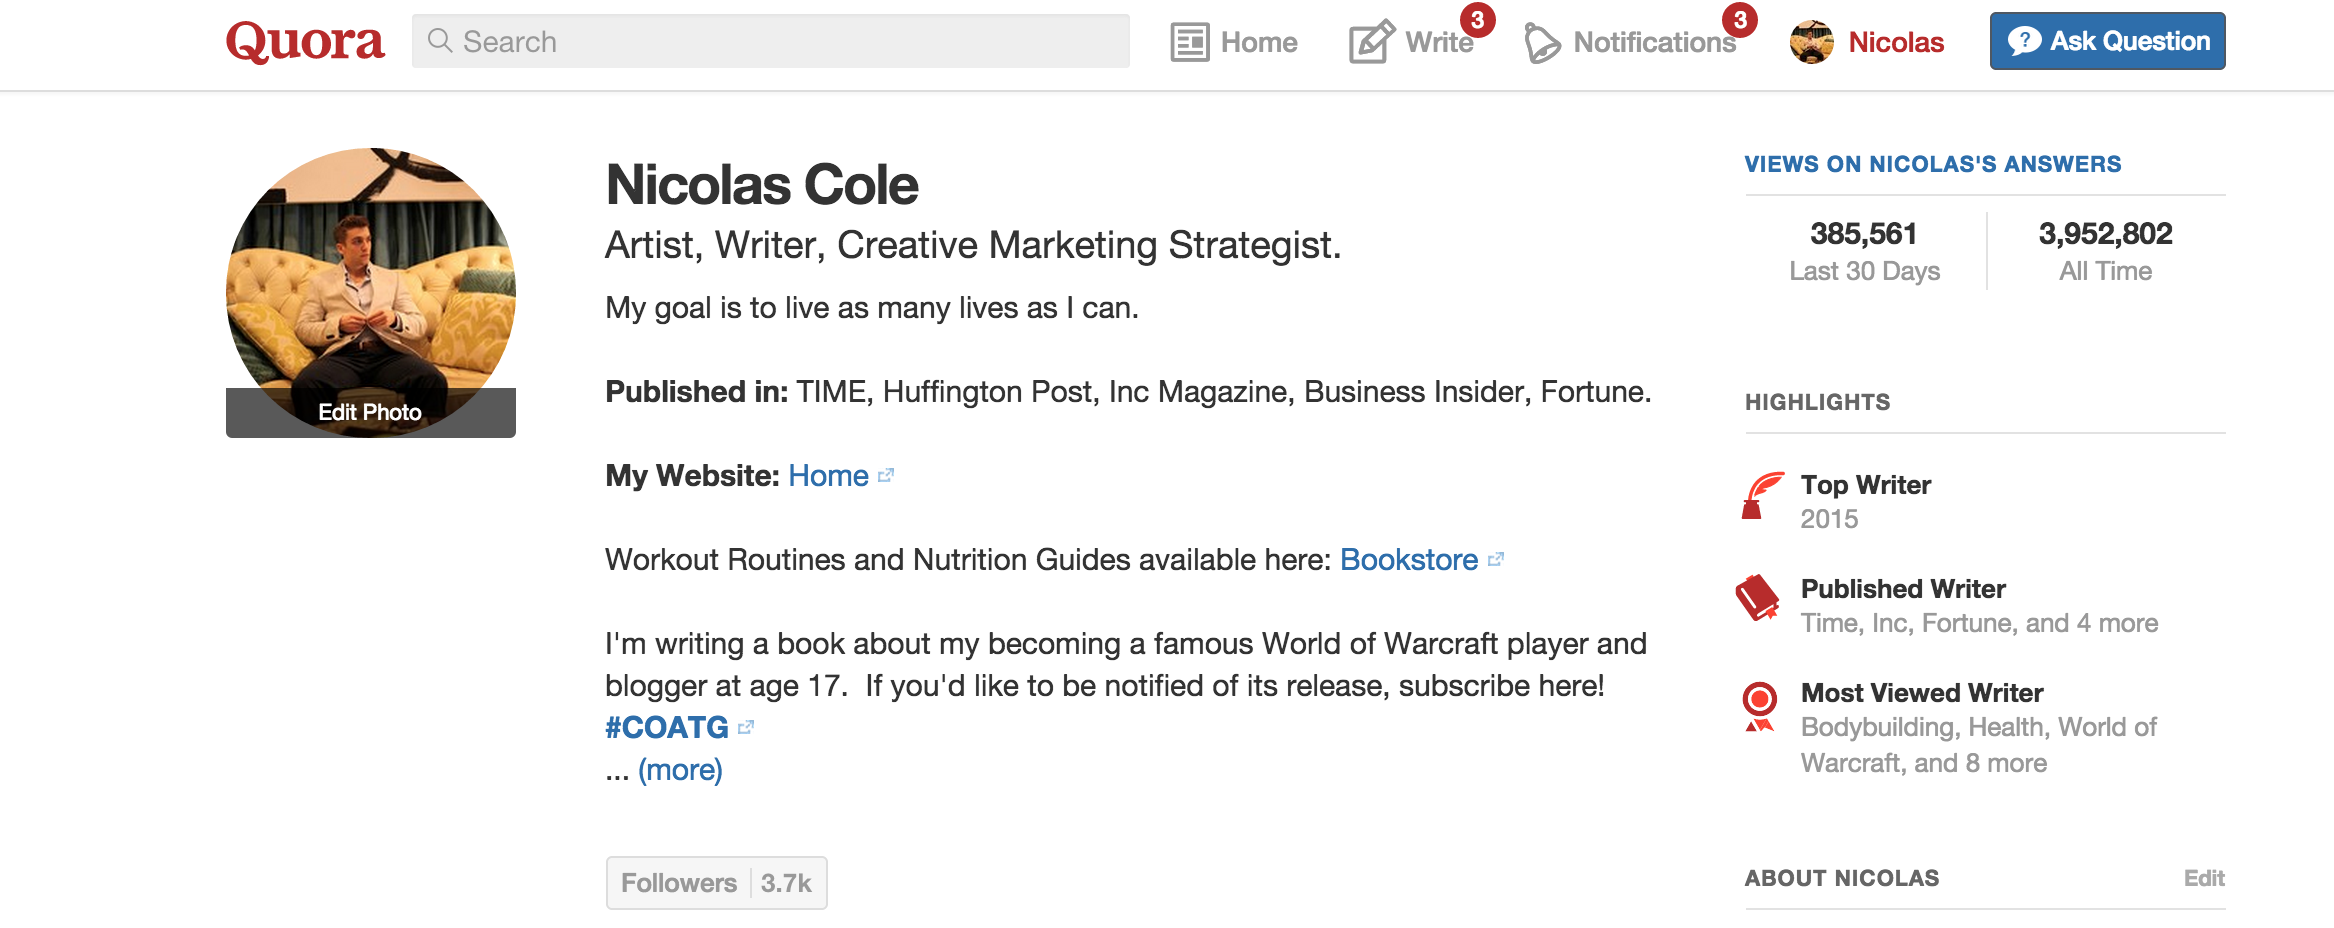Focus the Search input field
Viewport: 2334px width, 928px height.
pos(790,42)
